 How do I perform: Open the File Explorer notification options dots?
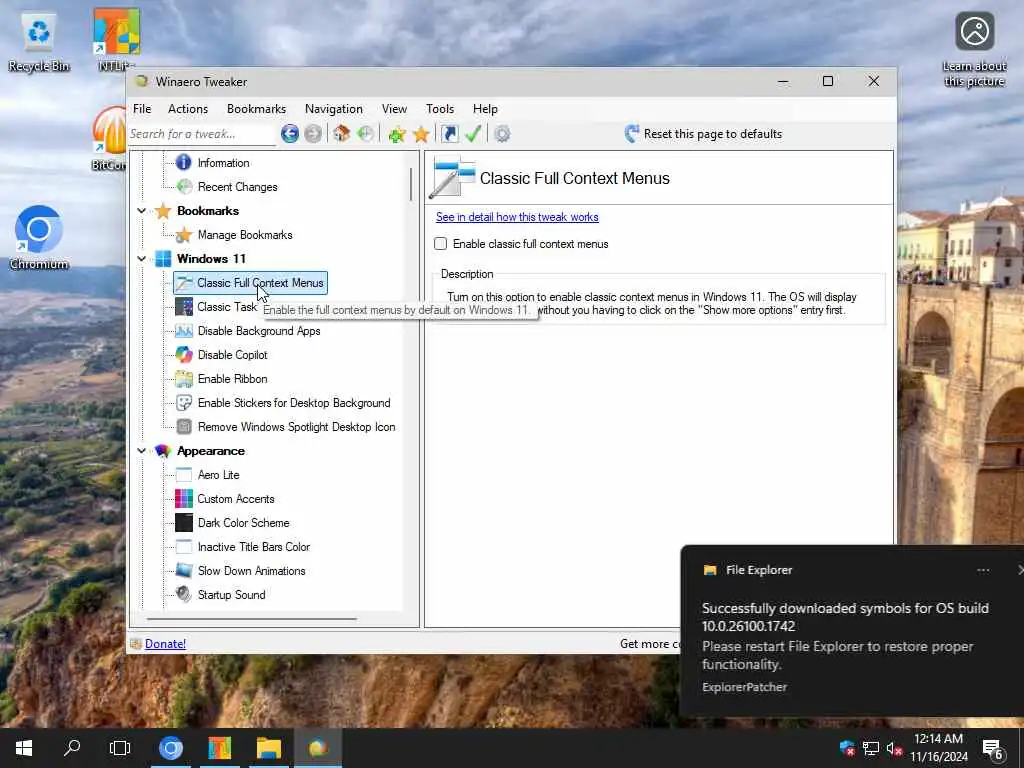(x=983, y=570)
